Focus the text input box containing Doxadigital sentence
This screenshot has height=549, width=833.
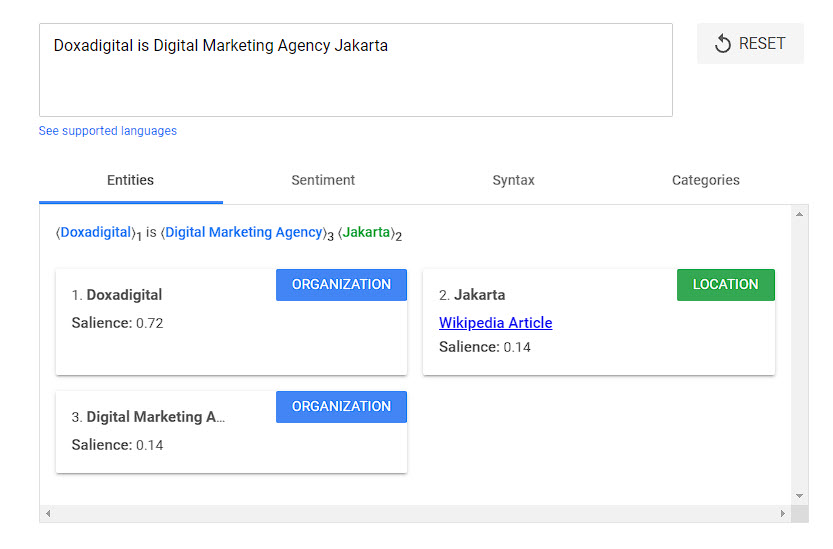point(355,70)
